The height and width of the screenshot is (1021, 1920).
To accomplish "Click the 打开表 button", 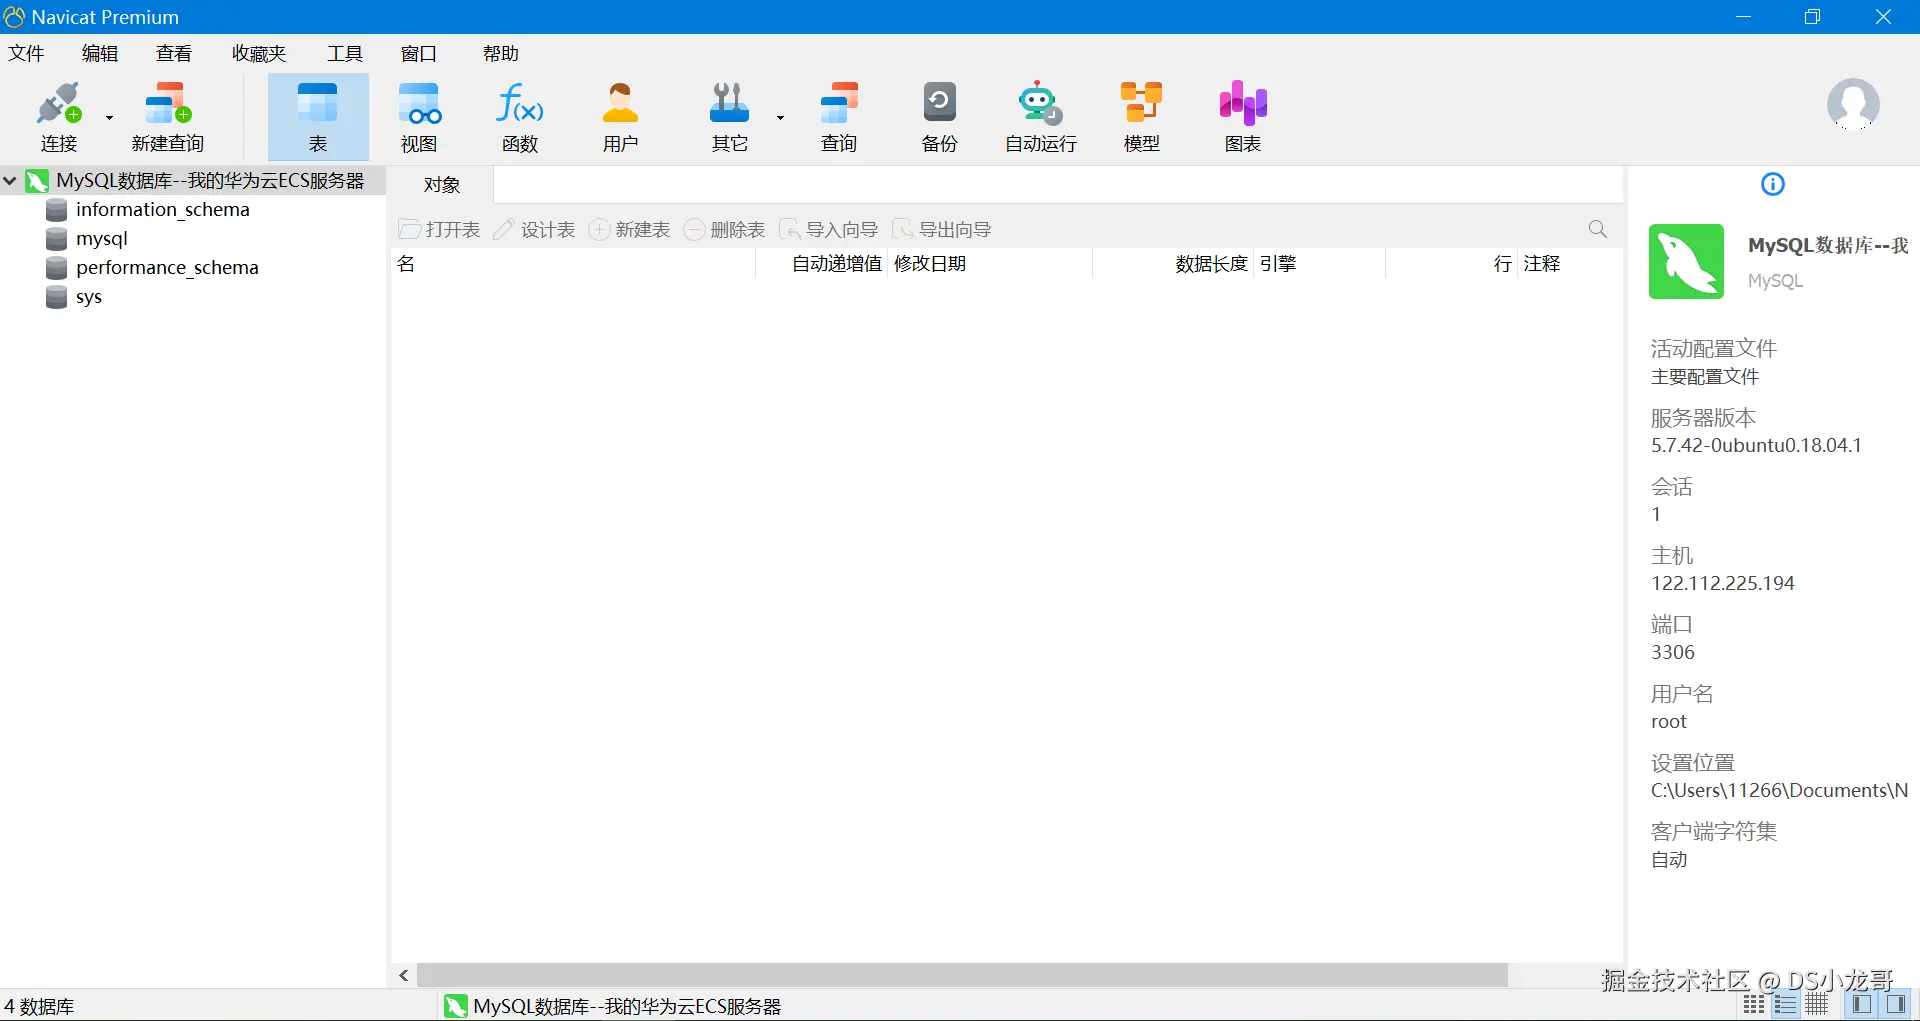I will click(x=440, y=230).
